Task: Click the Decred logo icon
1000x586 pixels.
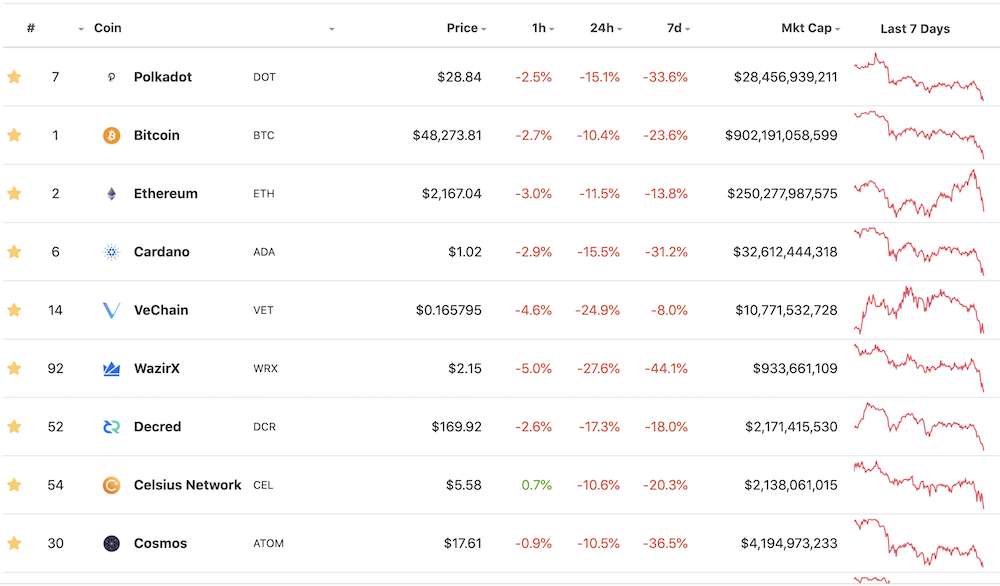Action: 112,427
